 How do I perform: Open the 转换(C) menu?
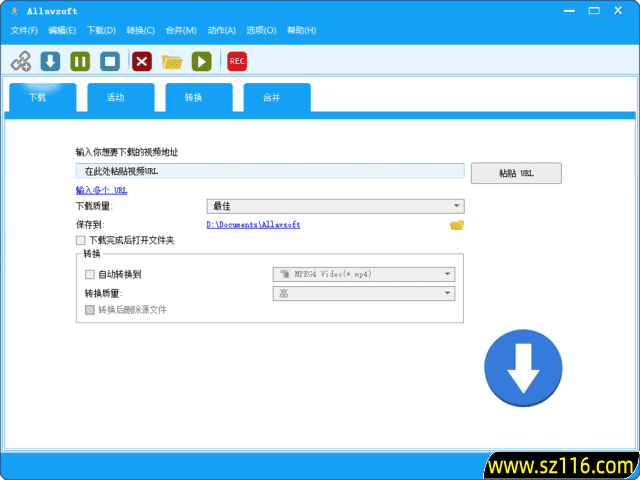click(x=140, y=31)
